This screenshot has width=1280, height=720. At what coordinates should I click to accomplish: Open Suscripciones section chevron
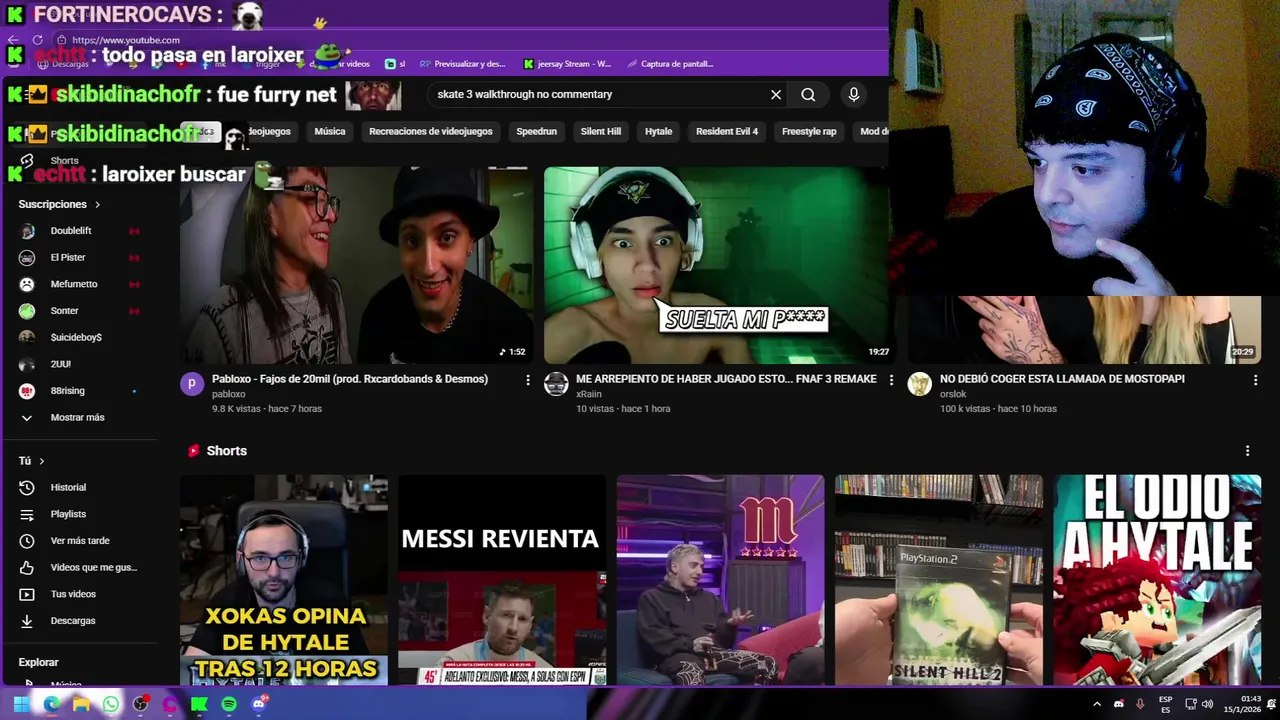tap(97, 204)
